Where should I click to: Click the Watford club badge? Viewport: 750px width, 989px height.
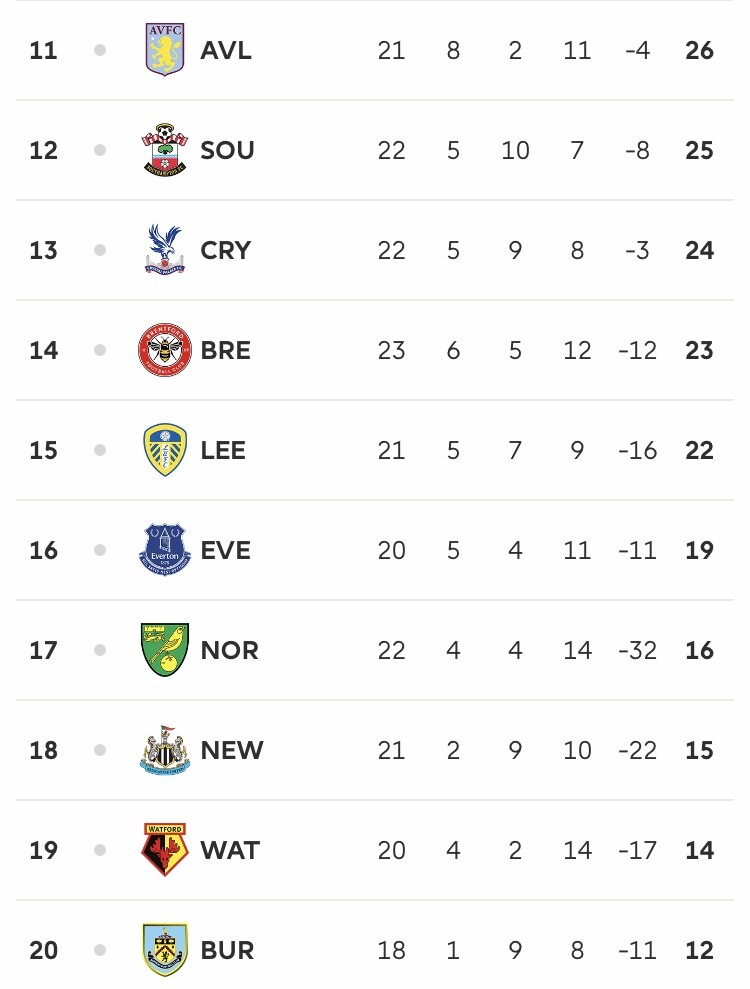165,850
